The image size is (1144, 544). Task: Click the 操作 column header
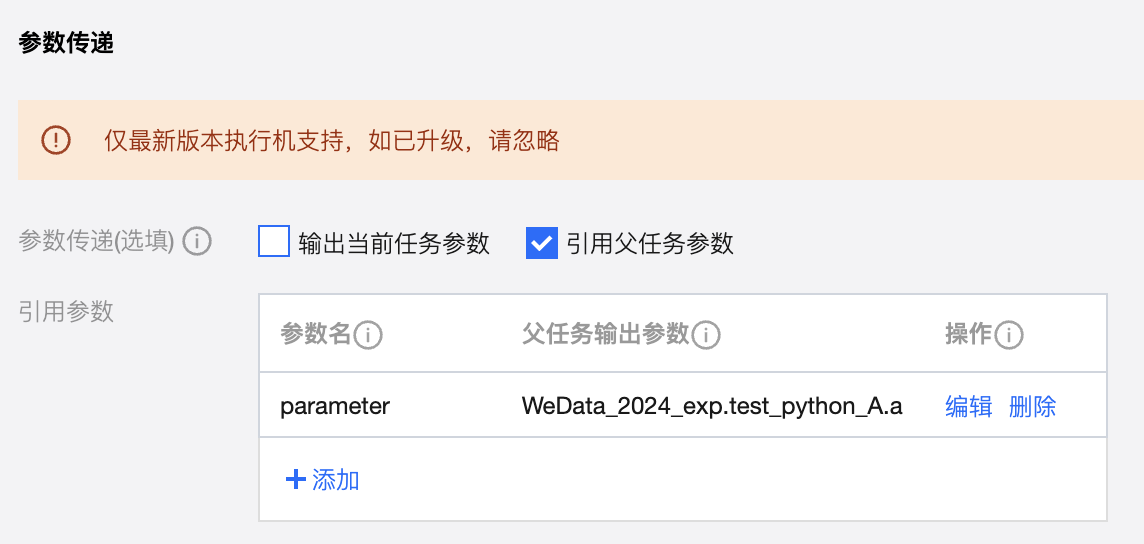pos(967,334)
